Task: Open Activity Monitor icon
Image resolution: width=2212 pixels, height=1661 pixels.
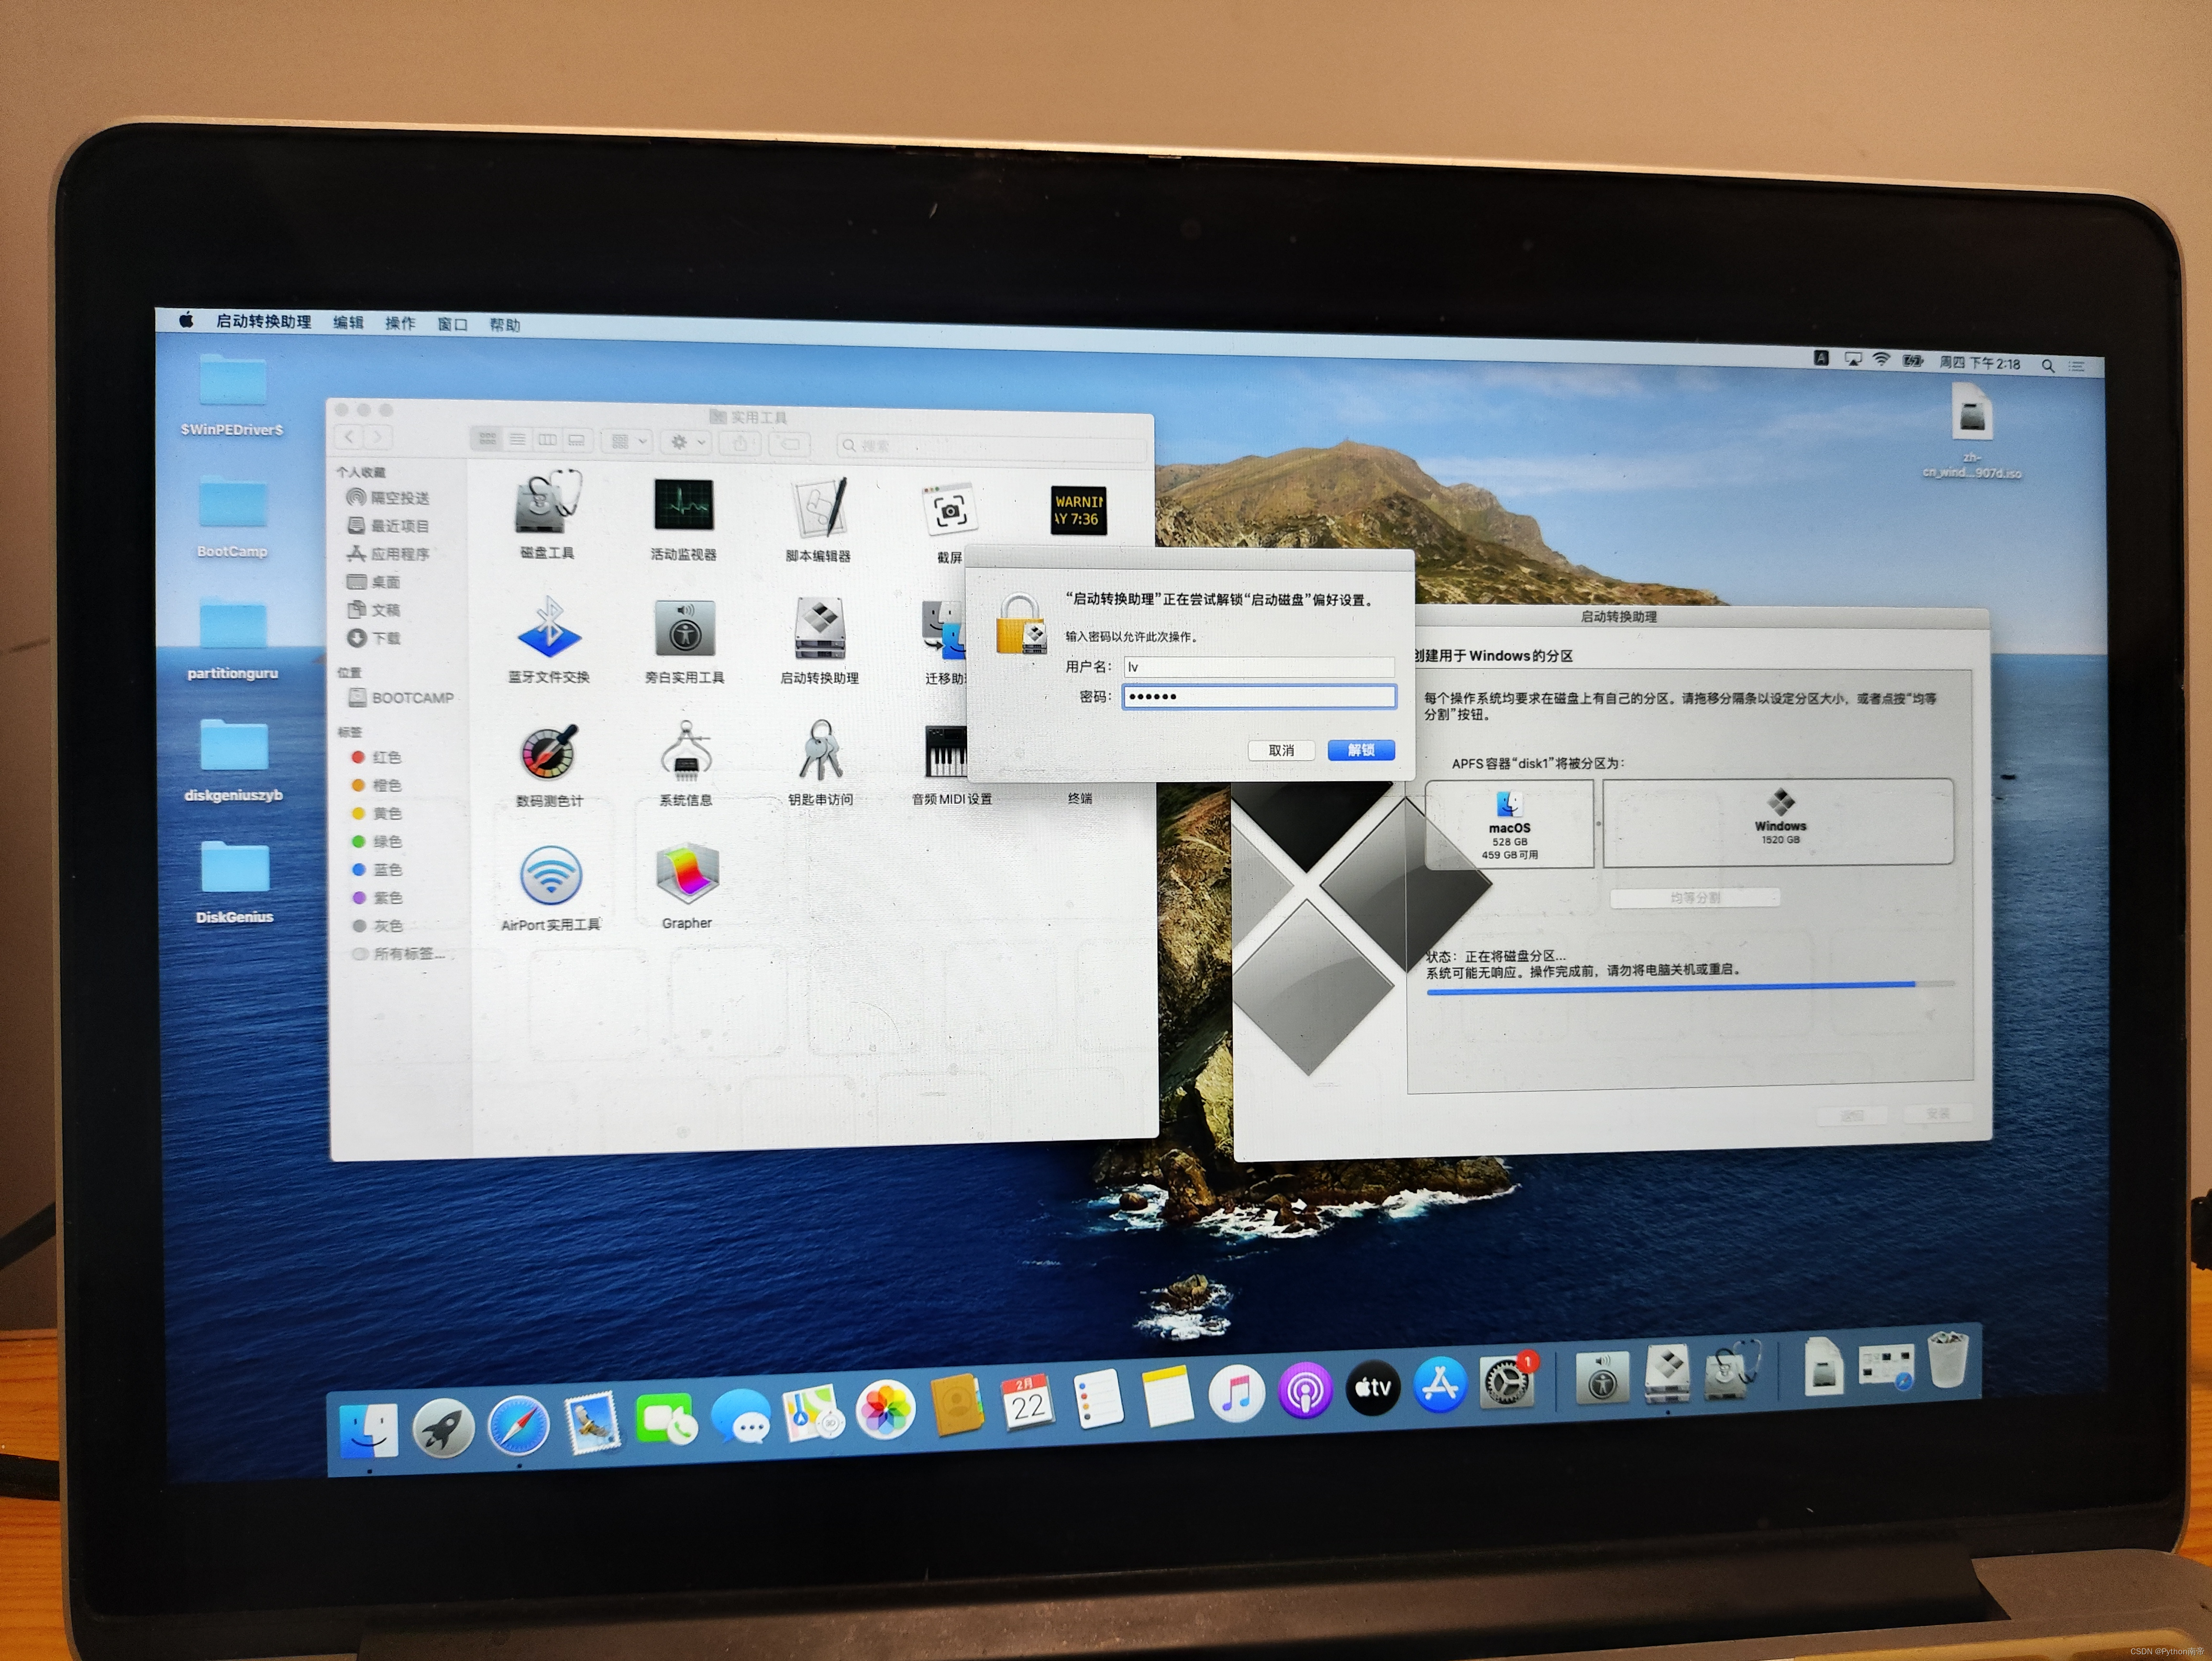Action: [684, 504]
